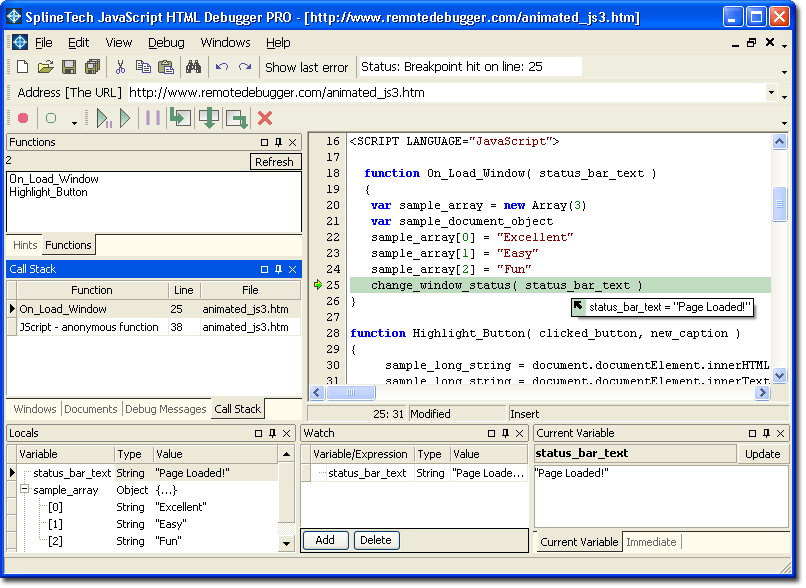Click the Add watch button
The width and height of the screenshot is (806, 588).
(325, 540)
